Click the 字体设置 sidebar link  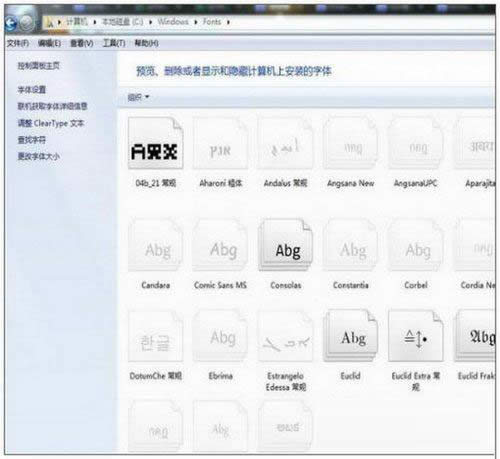(32, 90)
